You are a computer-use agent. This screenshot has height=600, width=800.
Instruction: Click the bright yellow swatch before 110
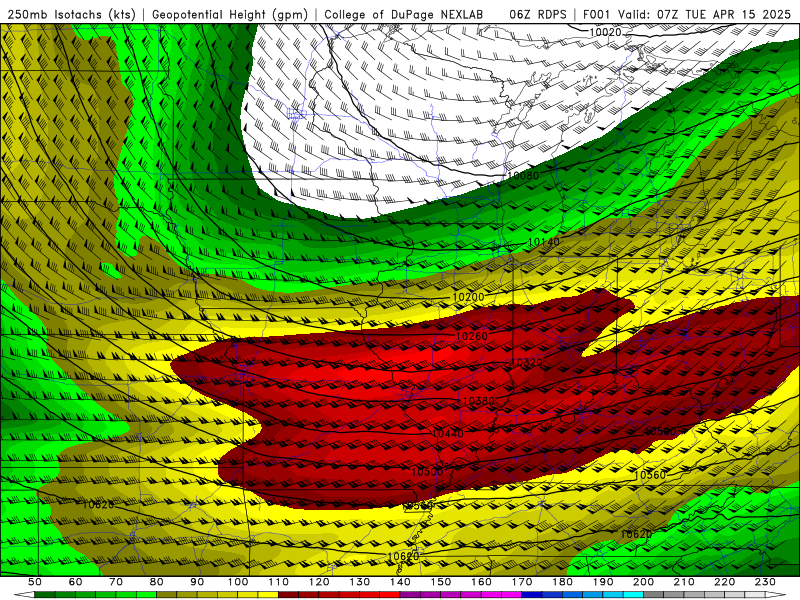[268, 595]
